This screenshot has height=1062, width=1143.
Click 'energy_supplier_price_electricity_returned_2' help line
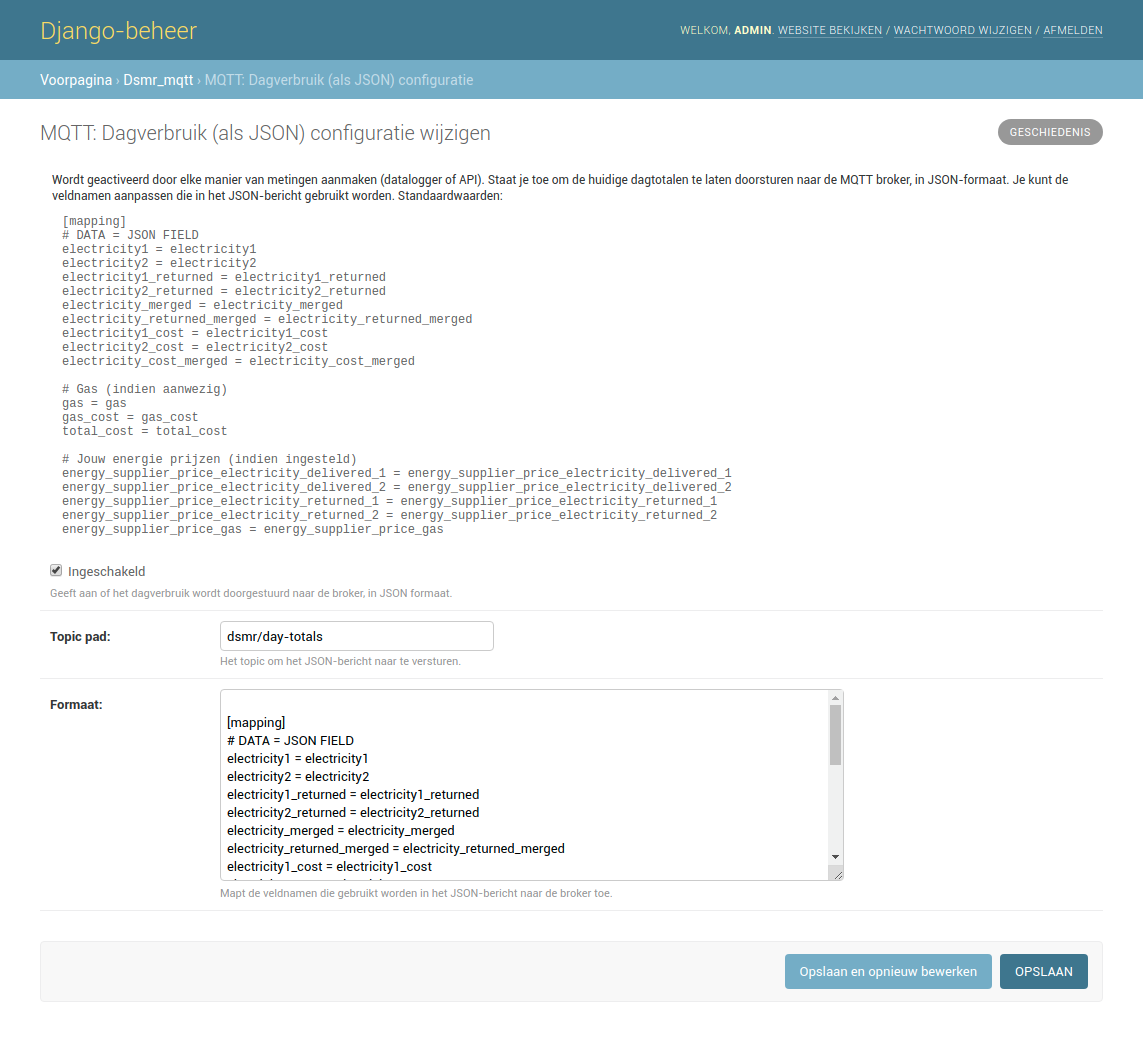coord(389,515)
